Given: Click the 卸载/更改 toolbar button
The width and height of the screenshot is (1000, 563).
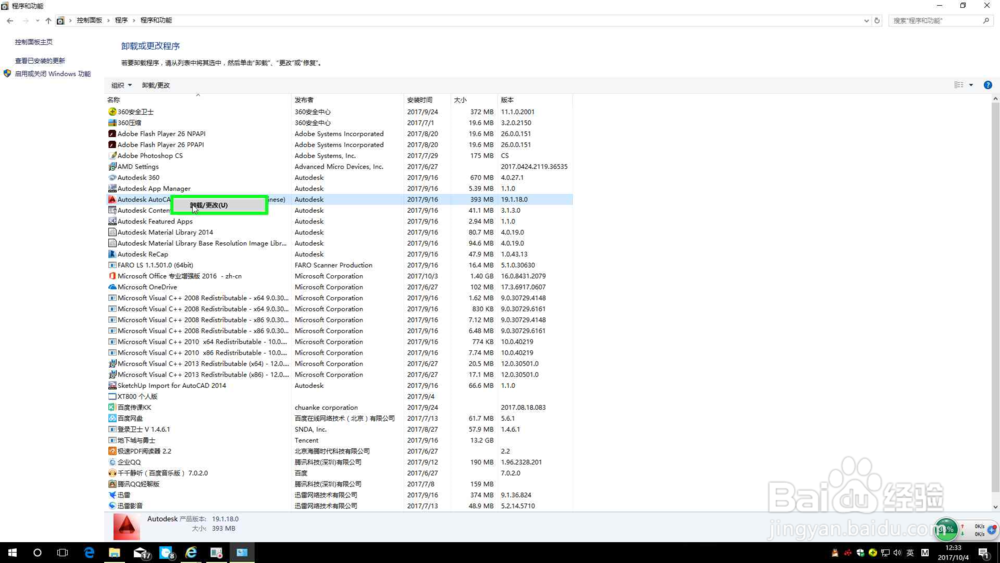Looking at the screenshot, I should click(156, 85).
